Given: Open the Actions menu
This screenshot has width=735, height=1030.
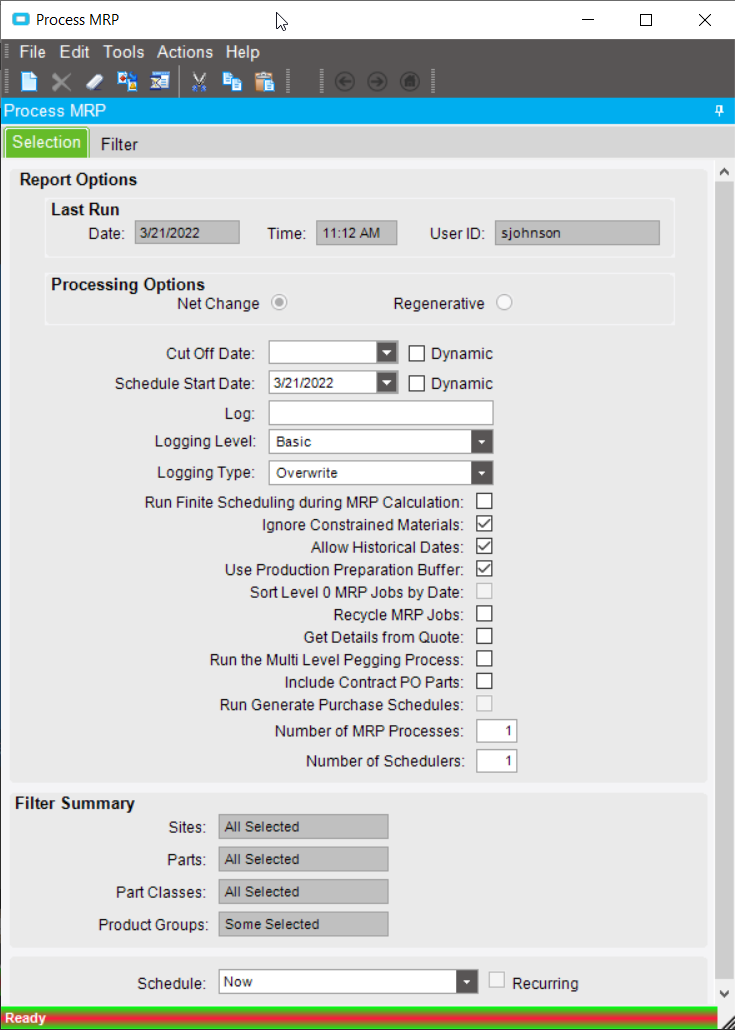Looking at the screenshot, I should [x=185, y=52].
